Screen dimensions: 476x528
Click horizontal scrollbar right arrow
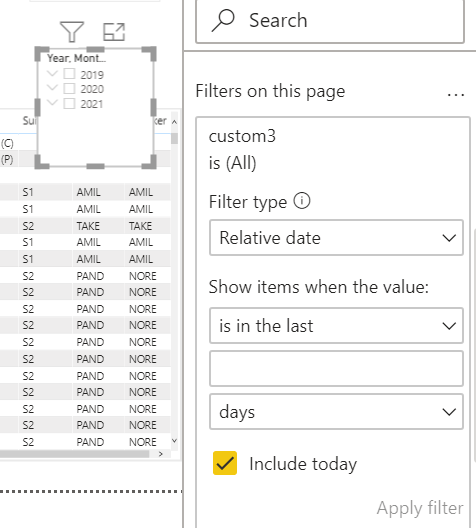[x=161, y=454]
